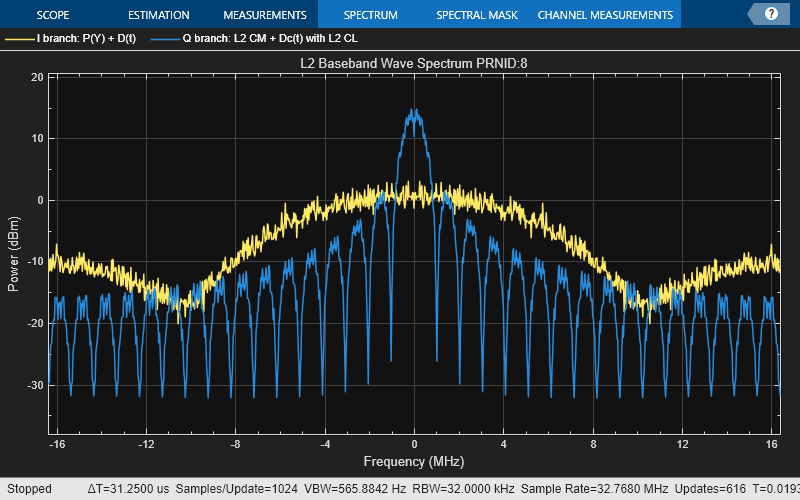This screenshot has width=800, height=500.
Task: Switch to the Scope tab
Action: tap(52, 15)
